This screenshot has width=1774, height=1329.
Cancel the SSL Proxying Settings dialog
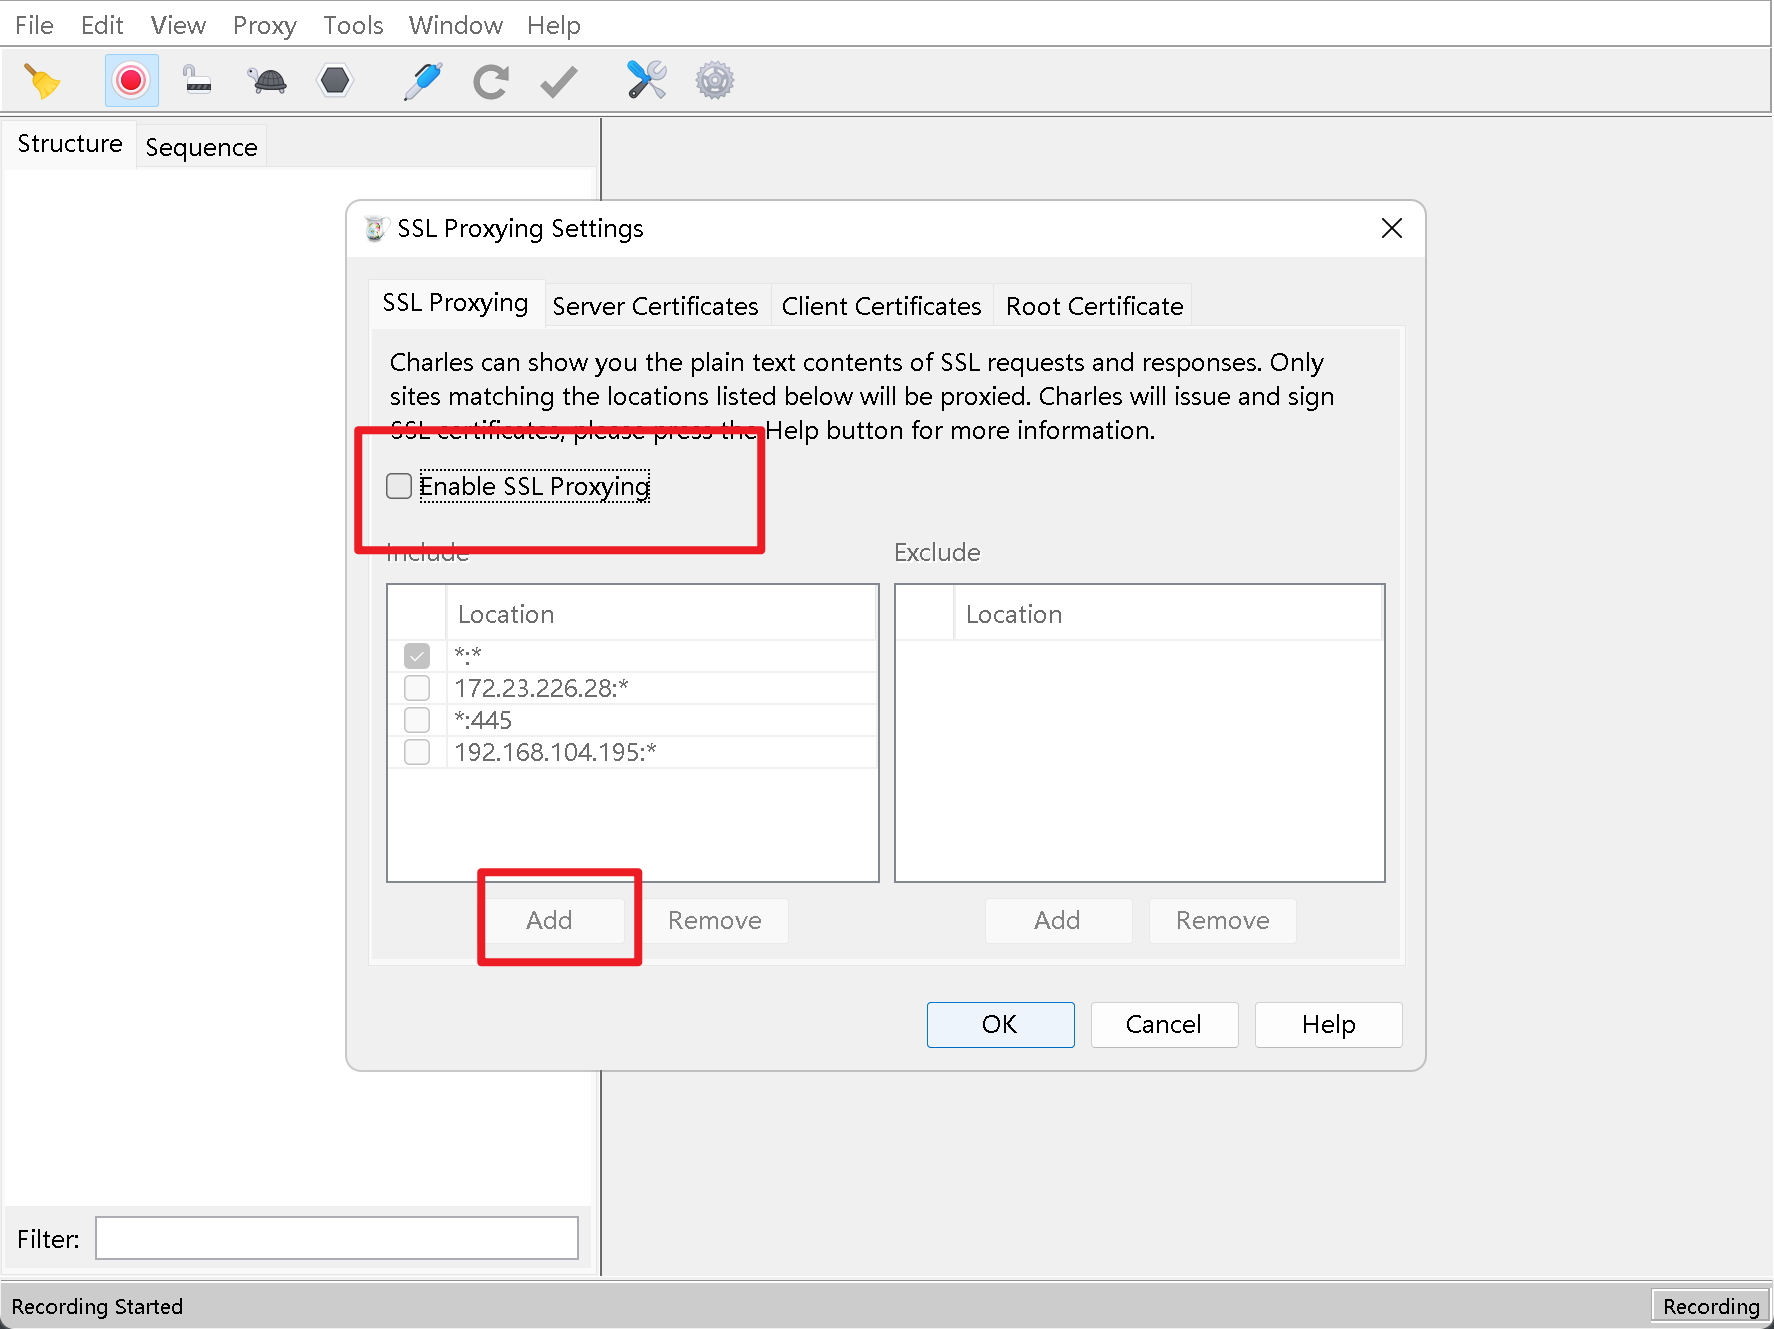point(1164,1024)
